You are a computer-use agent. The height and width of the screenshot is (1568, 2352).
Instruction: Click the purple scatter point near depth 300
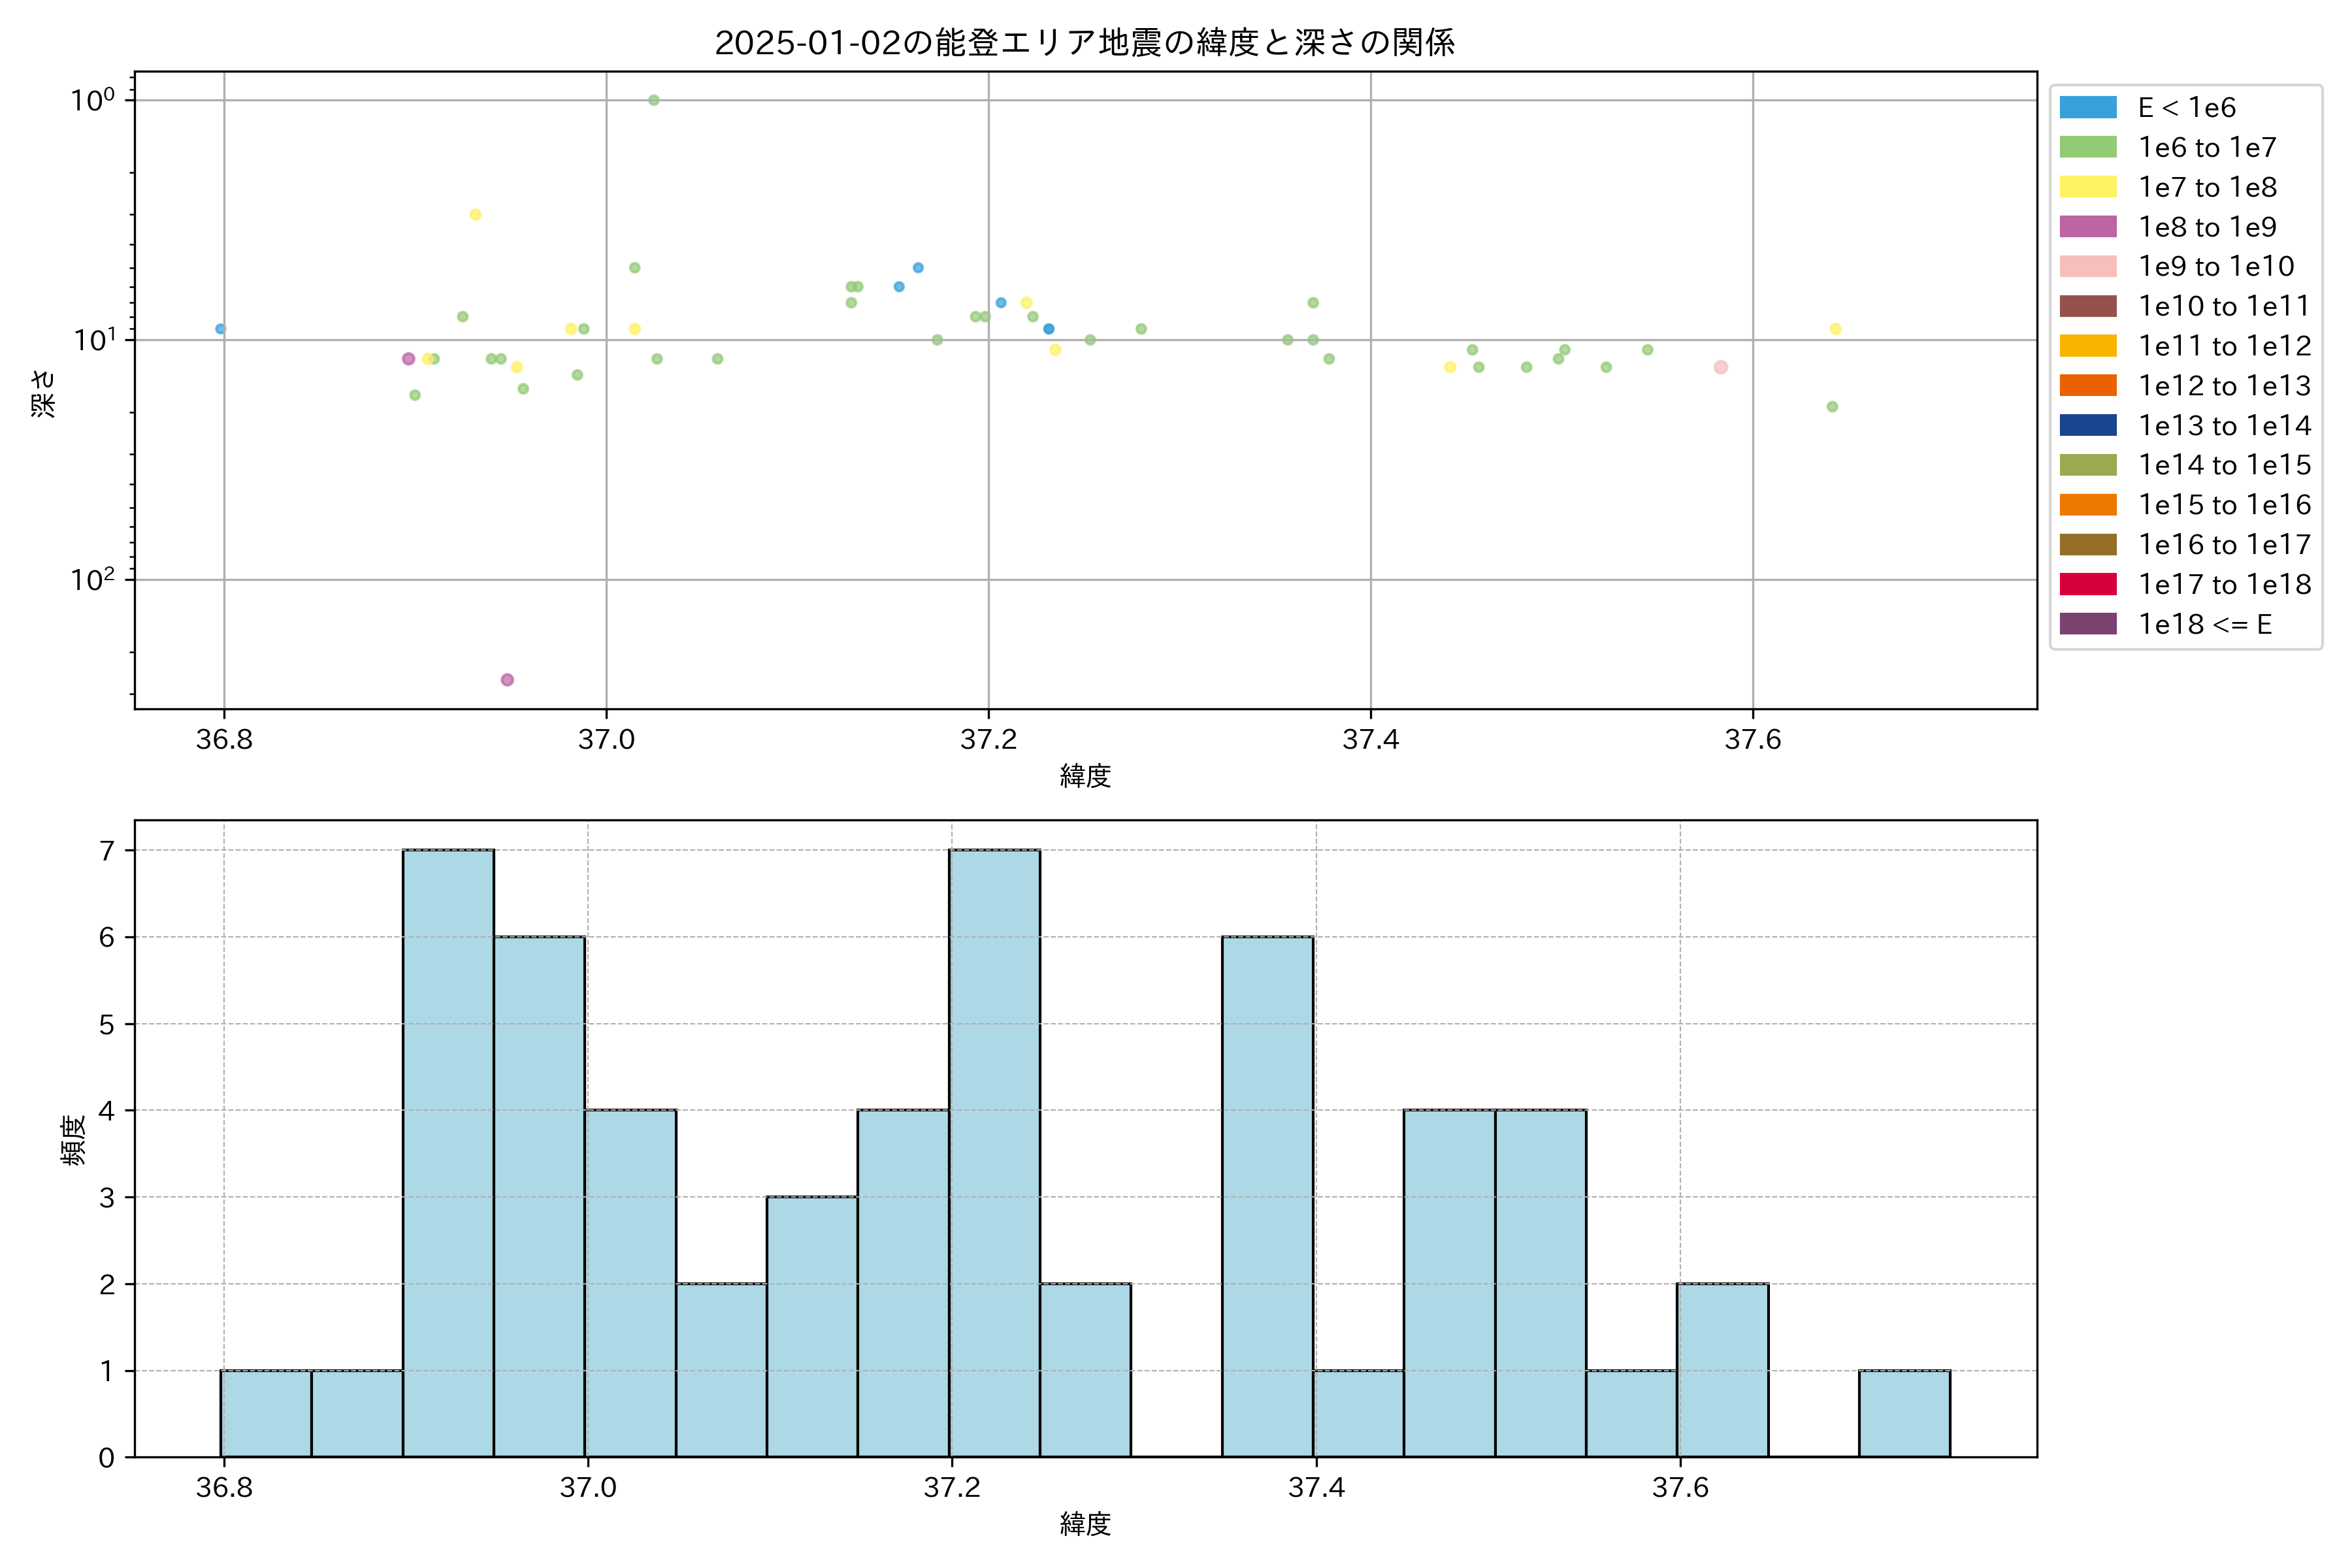pos(507,680)
